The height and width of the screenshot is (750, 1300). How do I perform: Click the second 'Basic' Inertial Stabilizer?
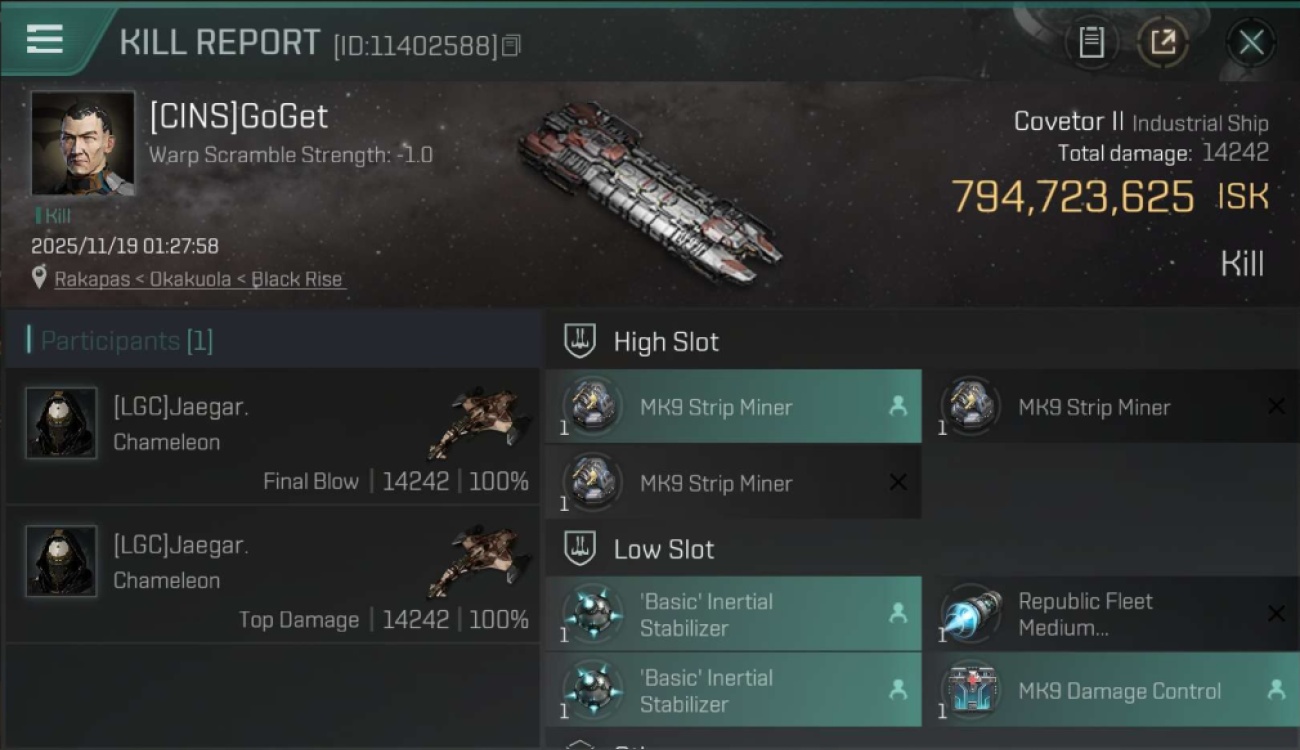[x=733, y=690]
